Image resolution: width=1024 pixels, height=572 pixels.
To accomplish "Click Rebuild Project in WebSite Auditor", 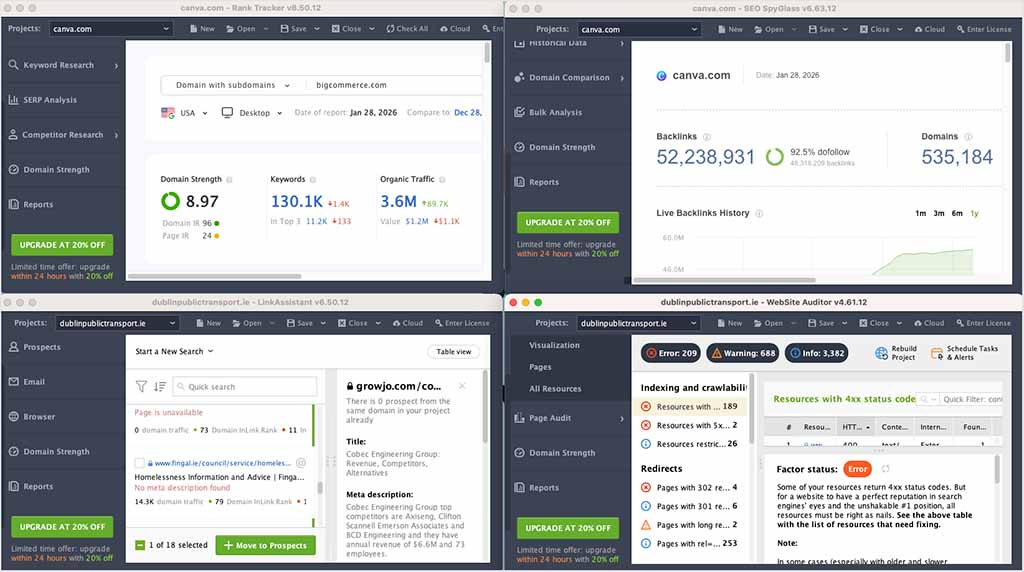I will pyautogui.click(x=897, y=353).
